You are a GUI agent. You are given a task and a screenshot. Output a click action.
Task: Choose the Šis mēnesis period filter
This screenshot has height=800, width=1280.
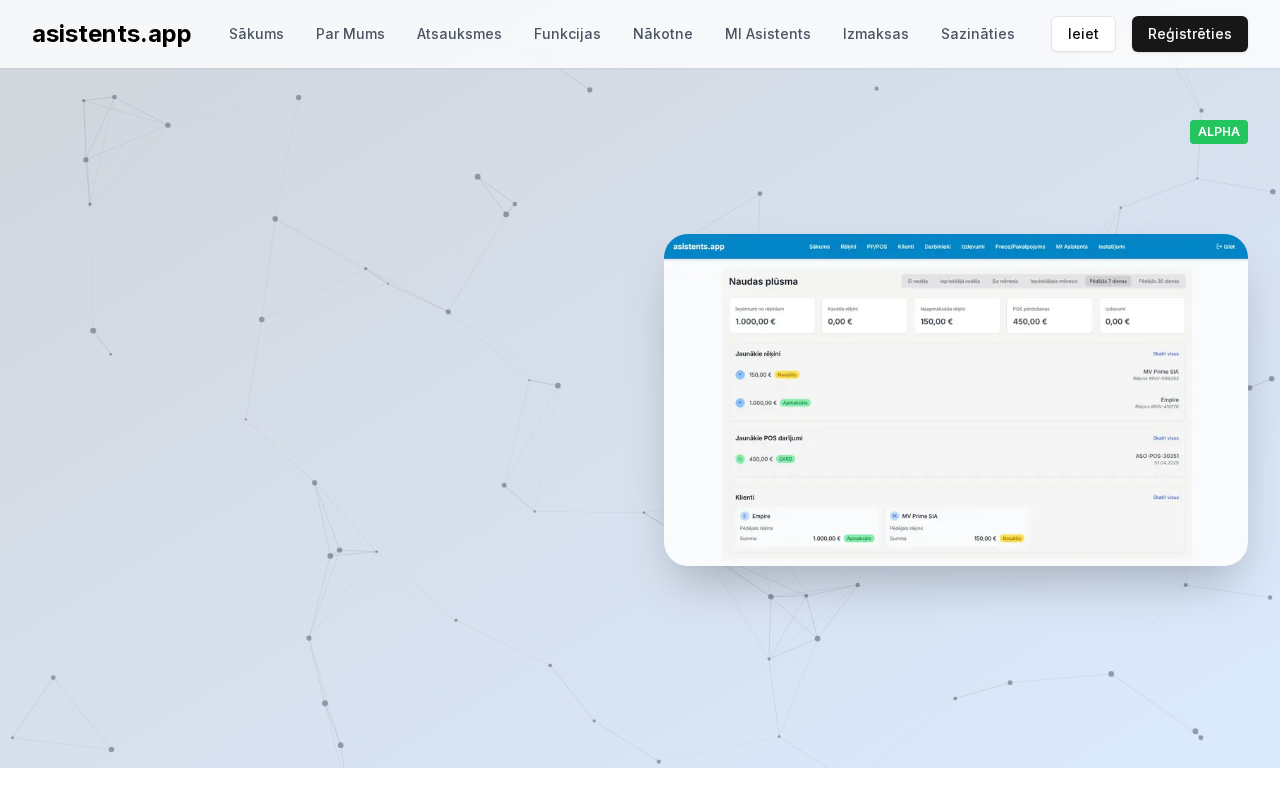[x=1005, y=282]
